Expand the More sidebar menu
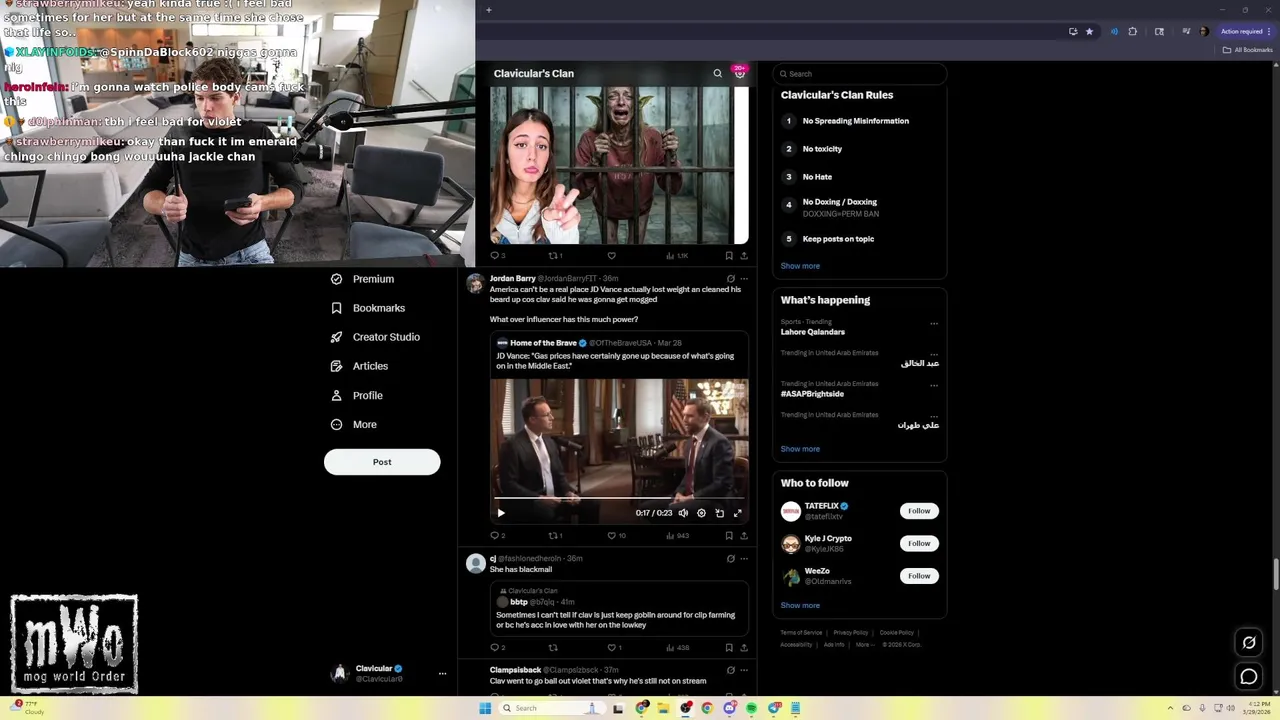Viewport: 1280px width, 720px height. tap(354, 424)
